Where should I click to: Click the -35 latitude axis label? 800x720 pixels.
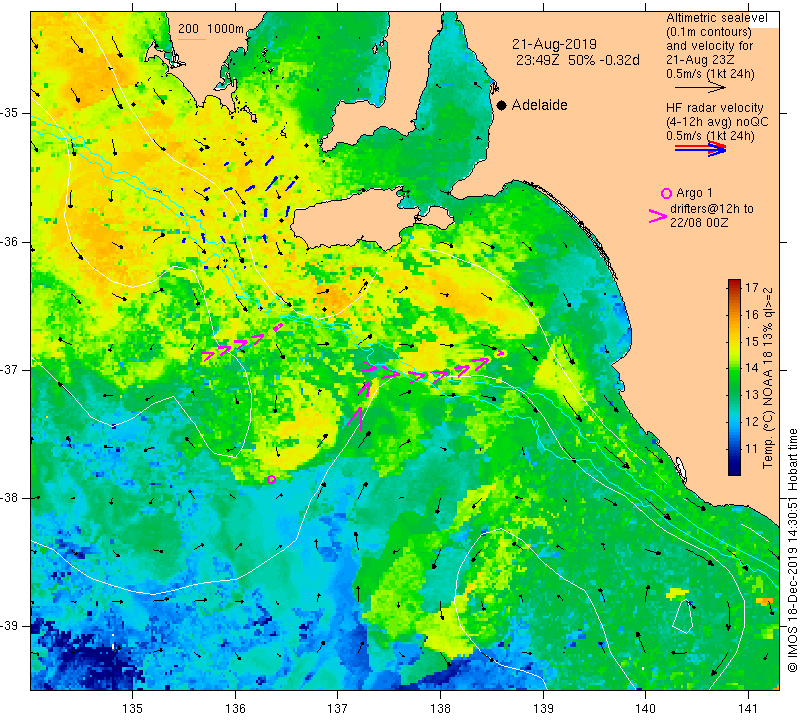pyautogui.click(x=10, y=113)
